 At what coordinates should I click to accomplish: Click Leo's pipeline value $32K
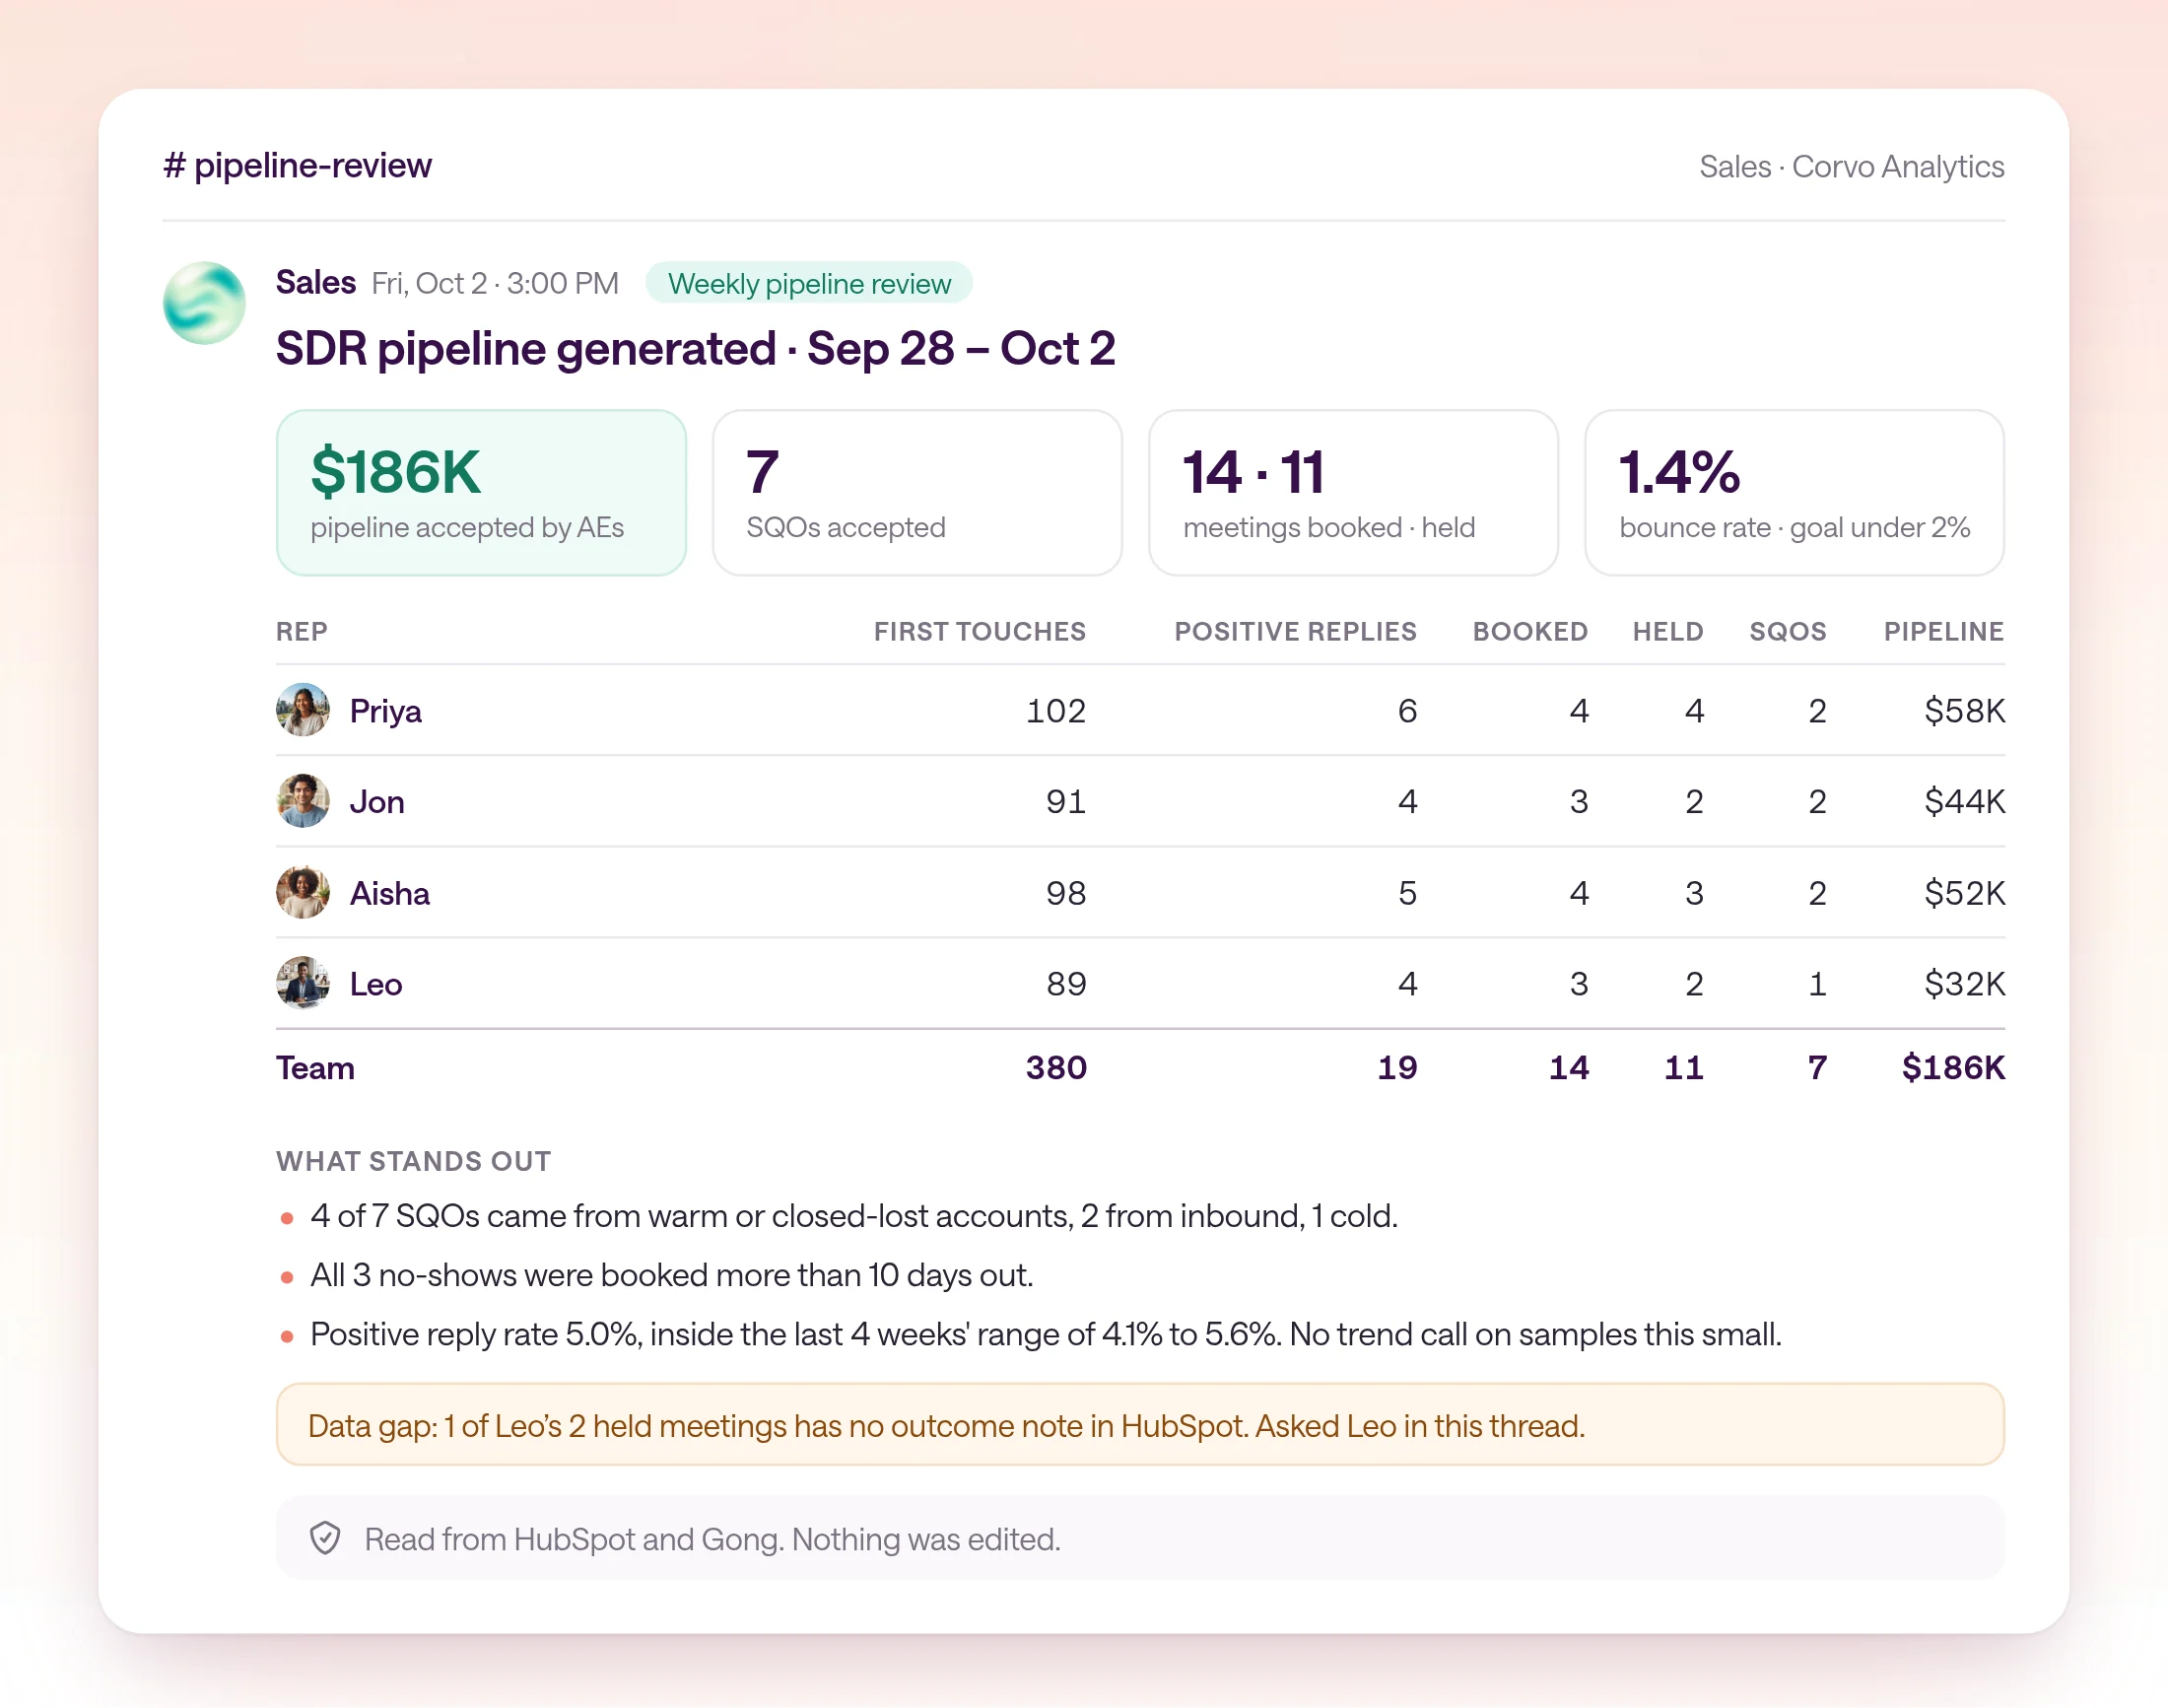tap(1965, 984)
